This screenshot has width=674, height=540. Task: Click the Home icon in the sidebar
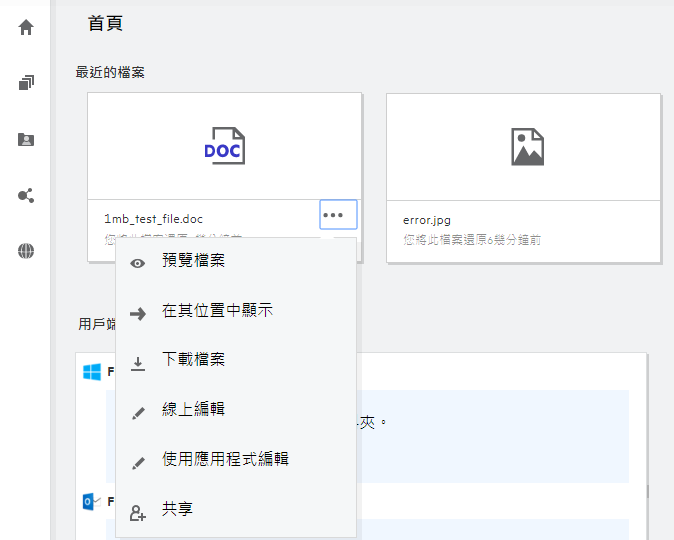click(26, 27)
